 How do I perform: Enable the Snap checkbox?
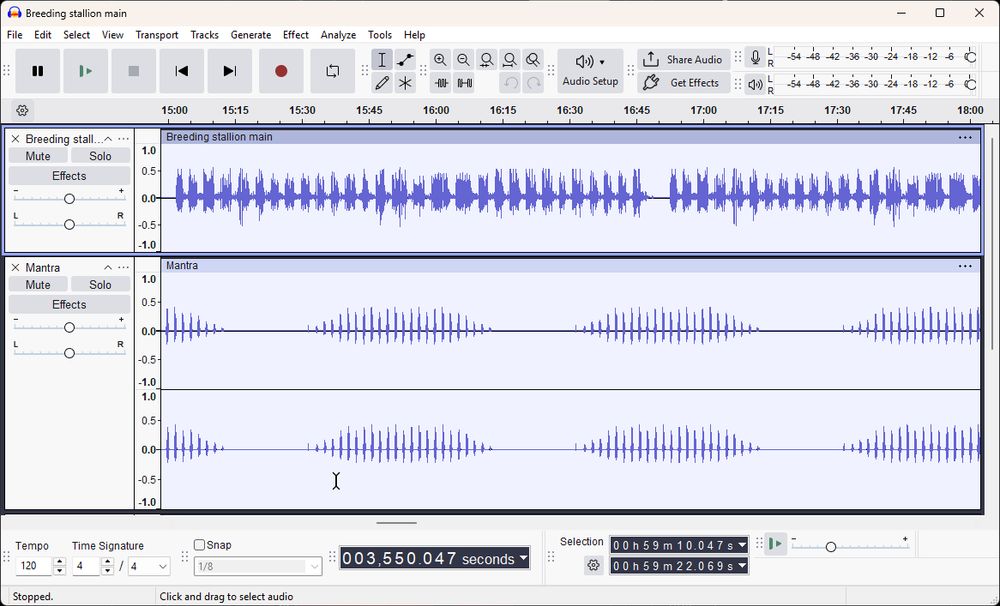[x=200, y=545]
